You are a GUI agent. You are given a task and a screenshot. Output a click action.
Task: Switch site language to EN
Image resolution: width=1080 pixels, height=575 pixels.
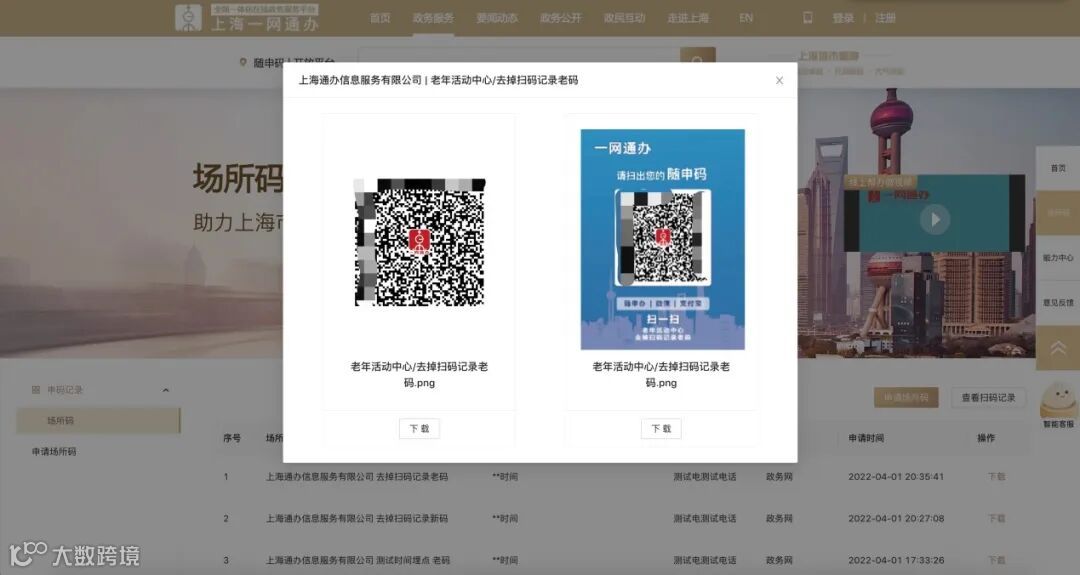click(x=746, y=18)
